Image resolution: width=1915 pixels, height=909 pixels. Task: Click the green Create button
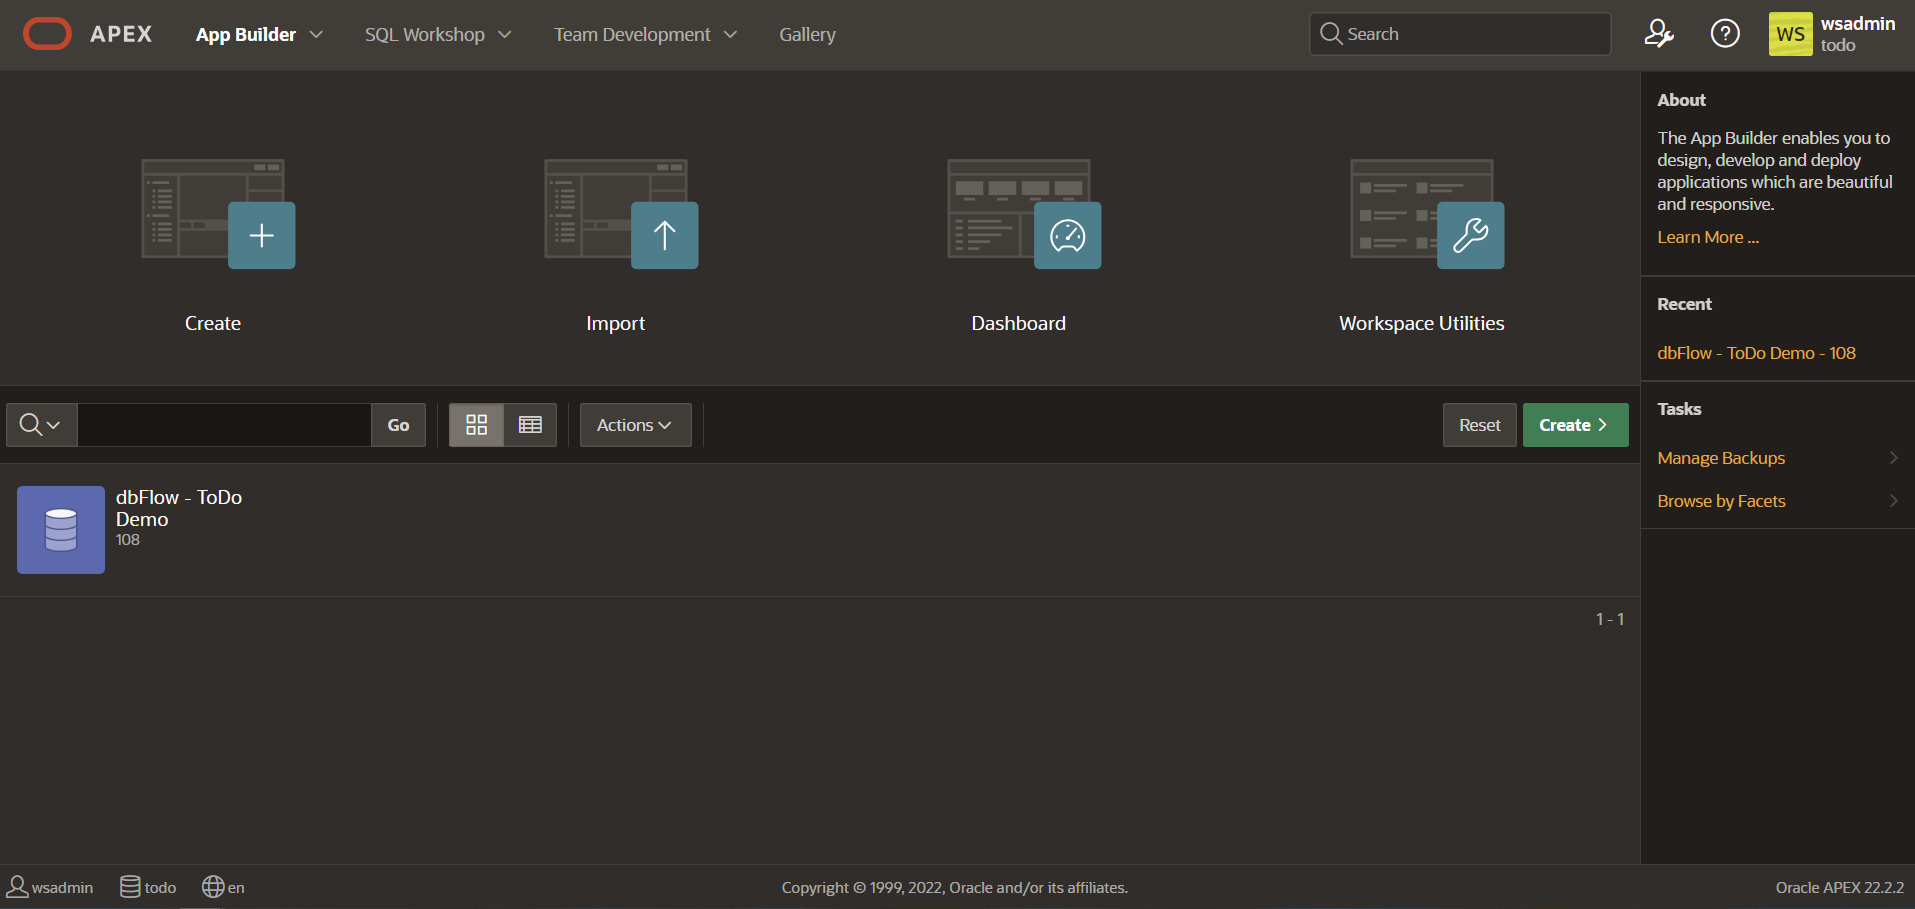pos(1575,425)
